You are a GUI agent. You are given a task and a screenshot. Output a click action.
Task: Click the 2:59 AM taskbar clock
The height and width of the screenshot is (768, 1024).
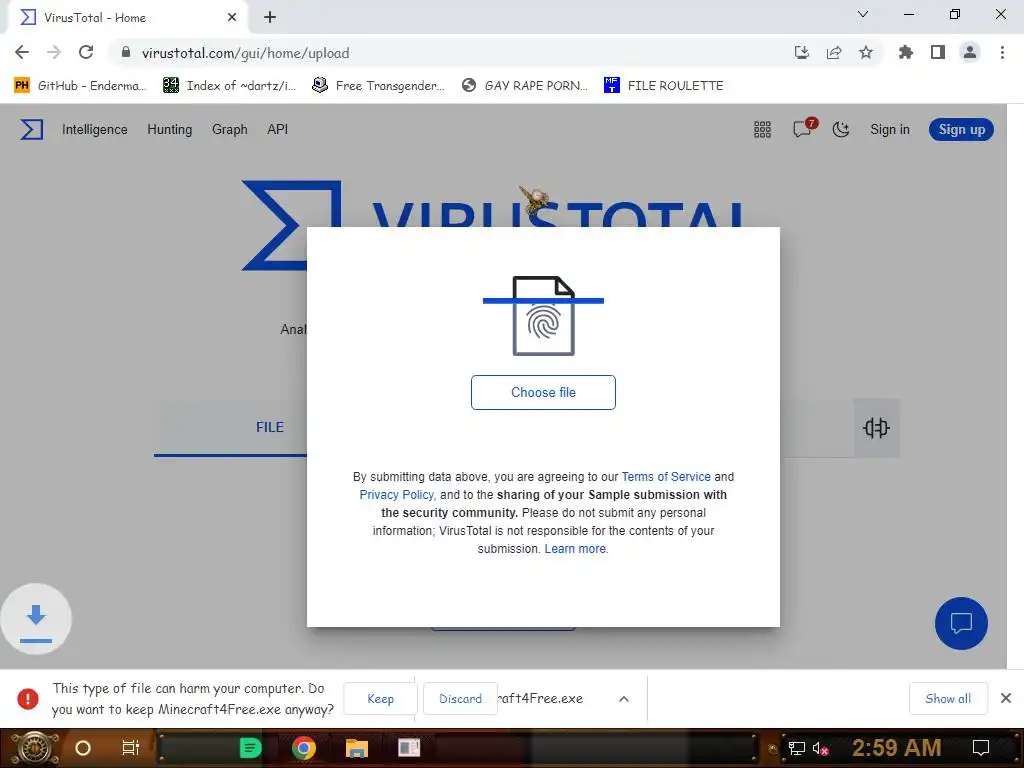pyautogui.click(x=897, y=748)
